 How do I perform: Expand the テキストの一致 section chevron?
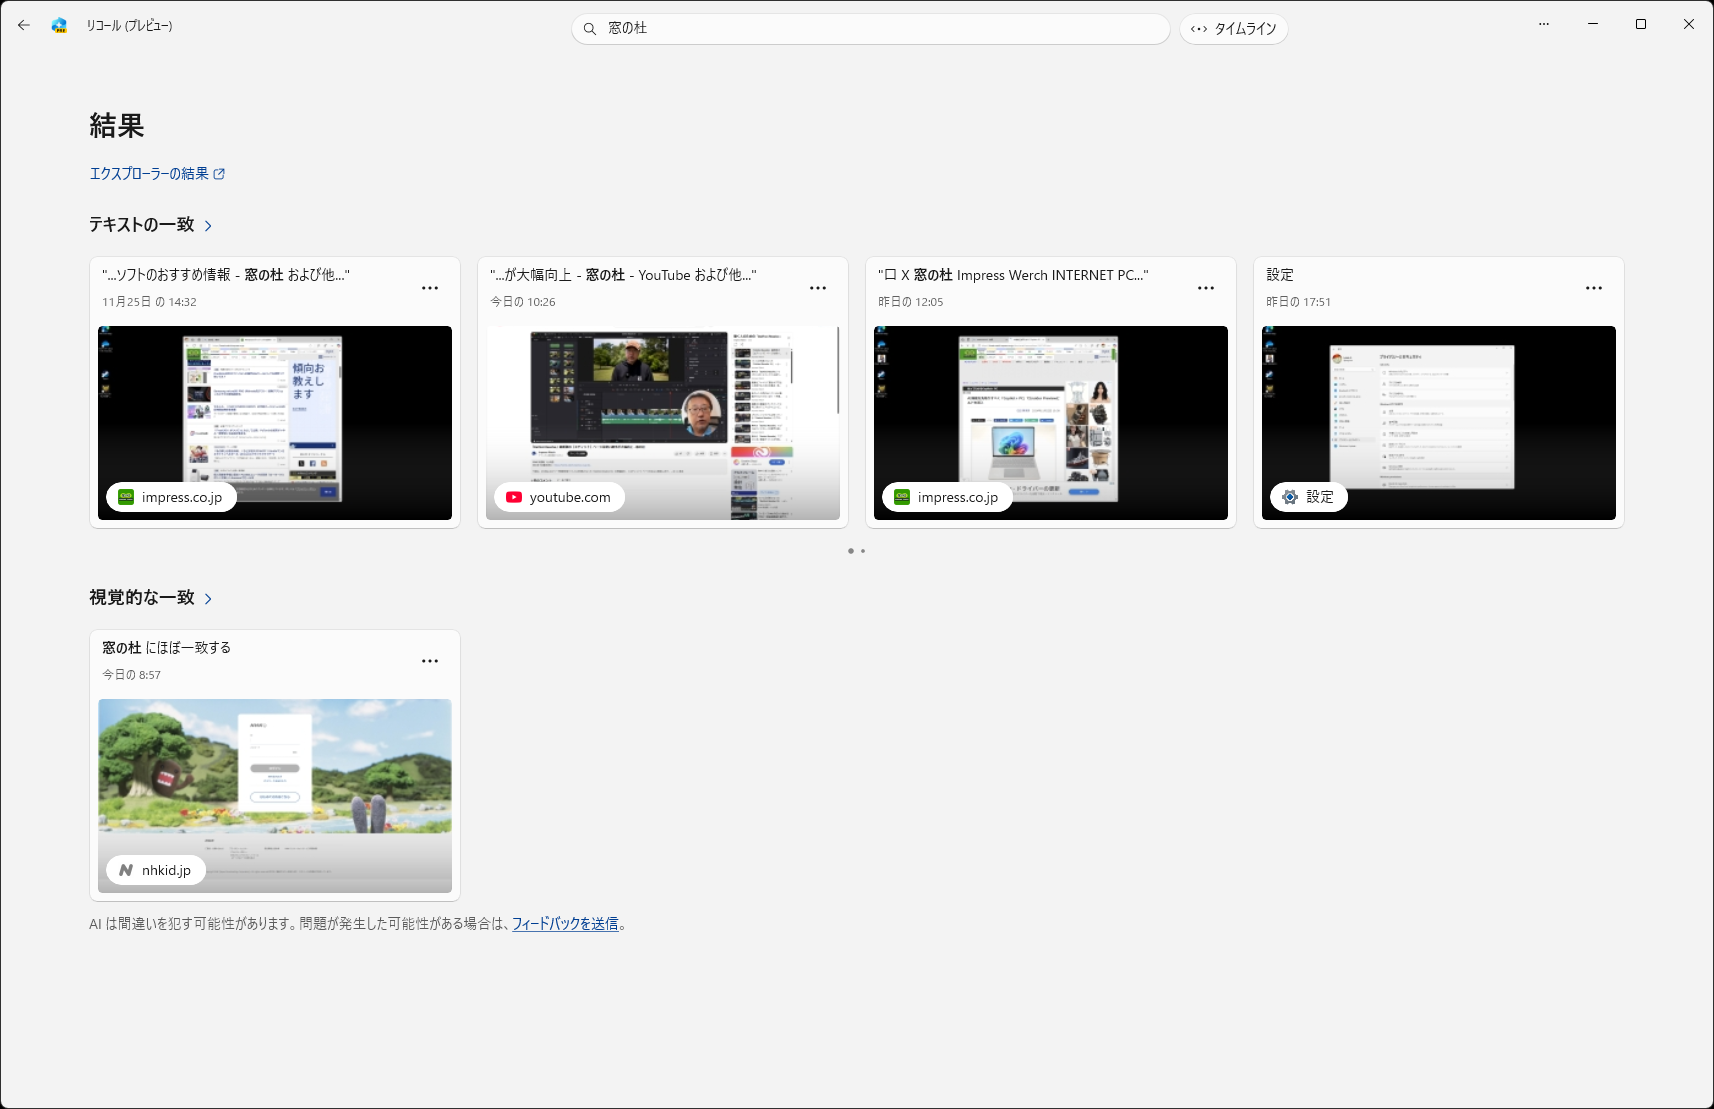(208, 226)
